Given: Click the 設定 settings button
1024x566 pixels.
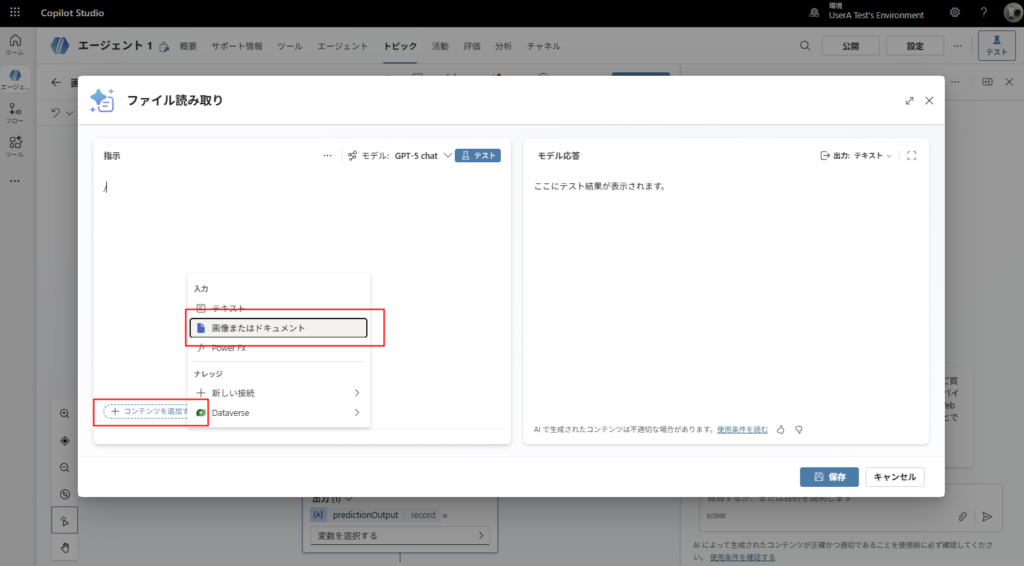Looking at the screenshot, I should coord(915,46).
